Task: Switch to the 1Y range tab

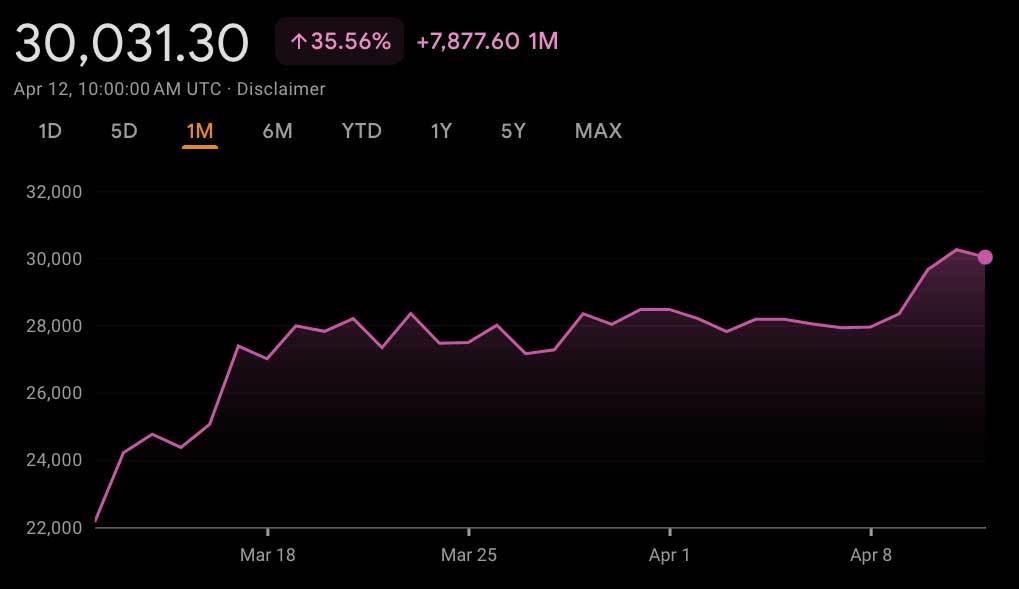Action: click(x=441, y=131)
